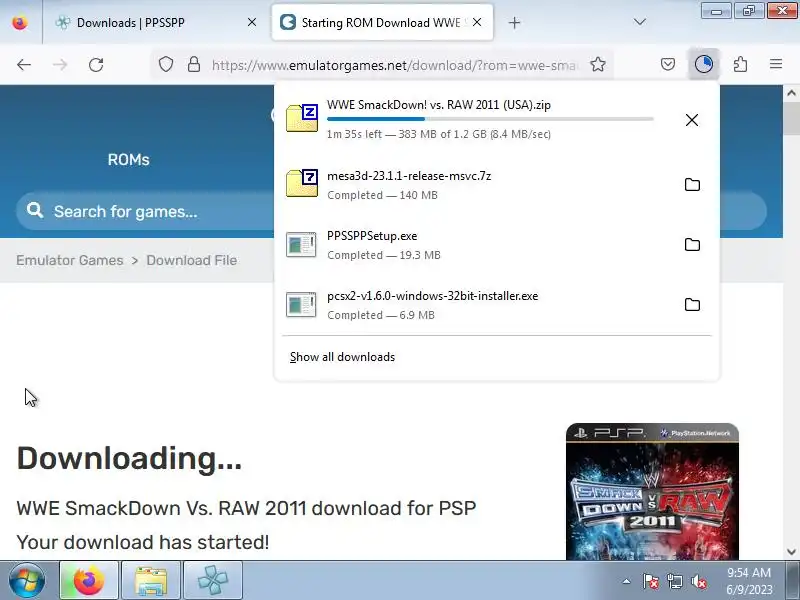The image size is (800, 600).
Task: Open the clock showing 9:54 AM
Action: [749, 581]
